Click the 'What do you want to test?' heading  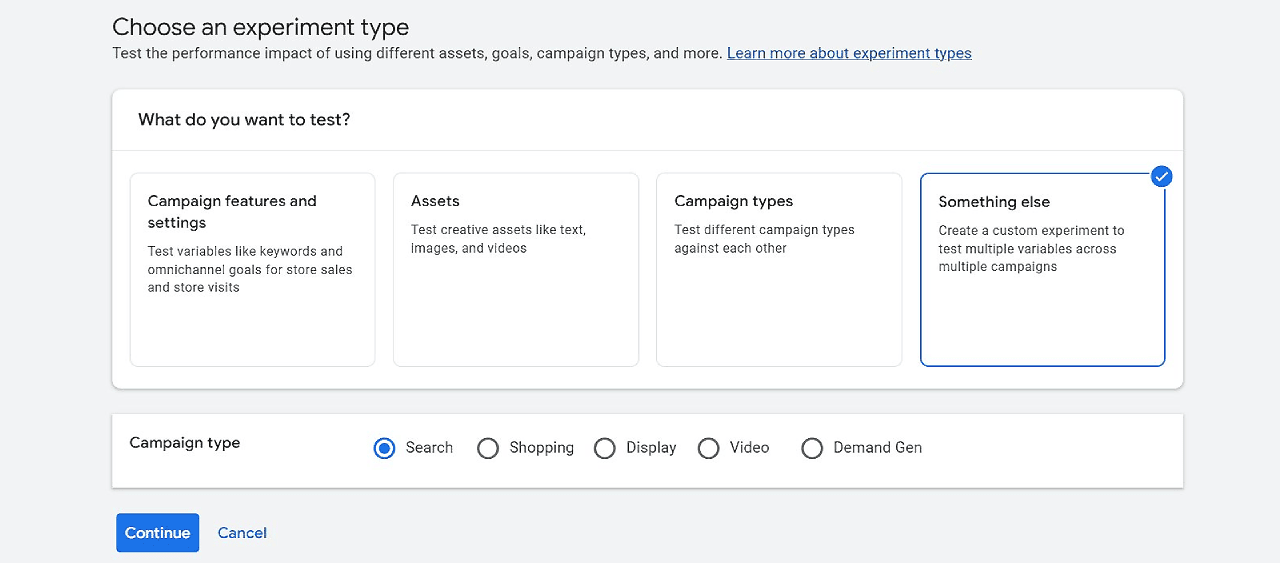point(244,120)
